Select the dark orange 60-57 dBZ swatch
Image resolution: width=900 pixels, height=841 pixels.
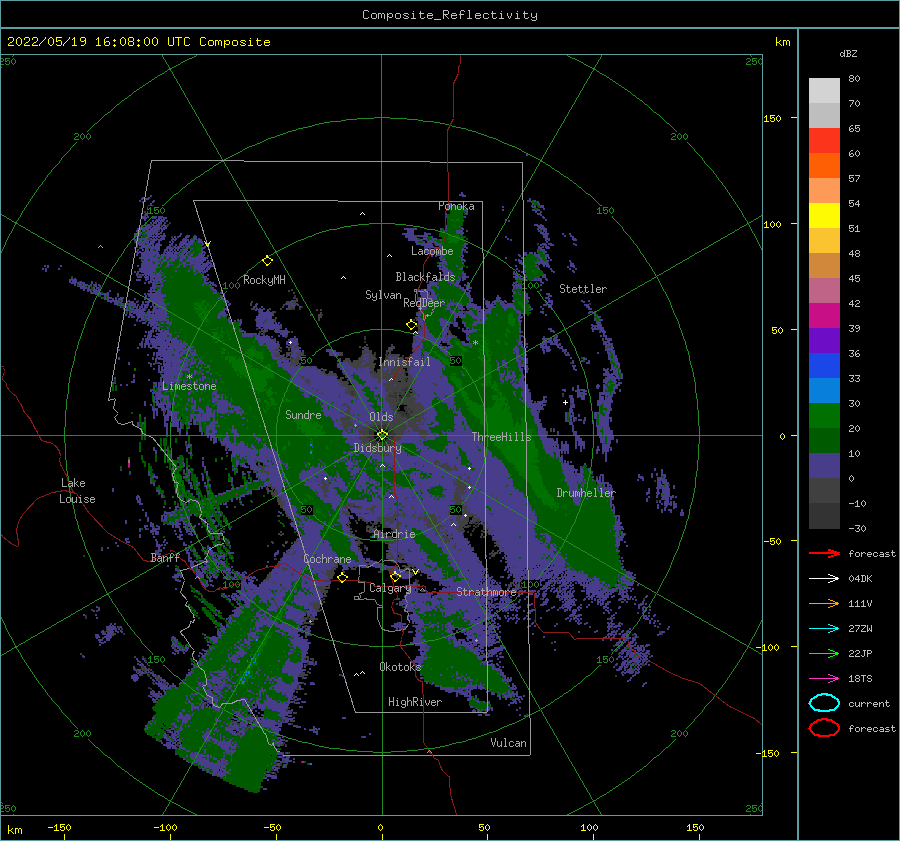pos(824,166)
